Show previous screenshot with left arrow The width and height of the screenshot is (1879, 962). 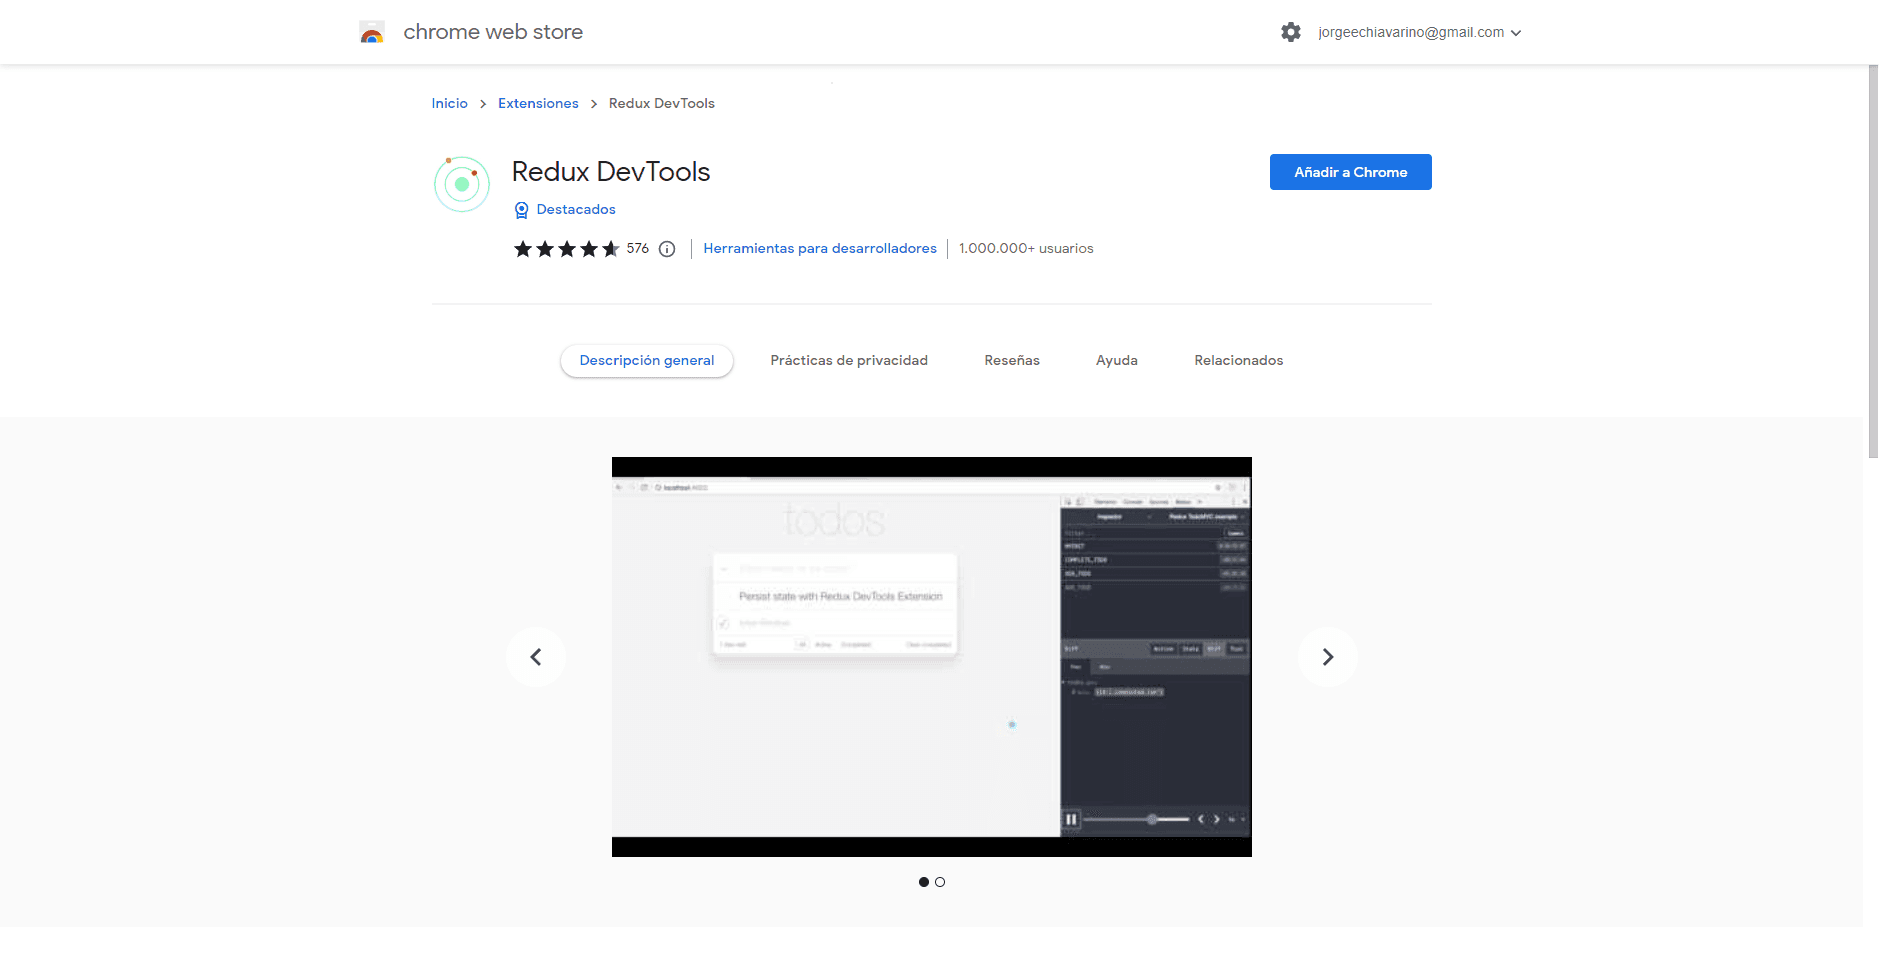536,657
